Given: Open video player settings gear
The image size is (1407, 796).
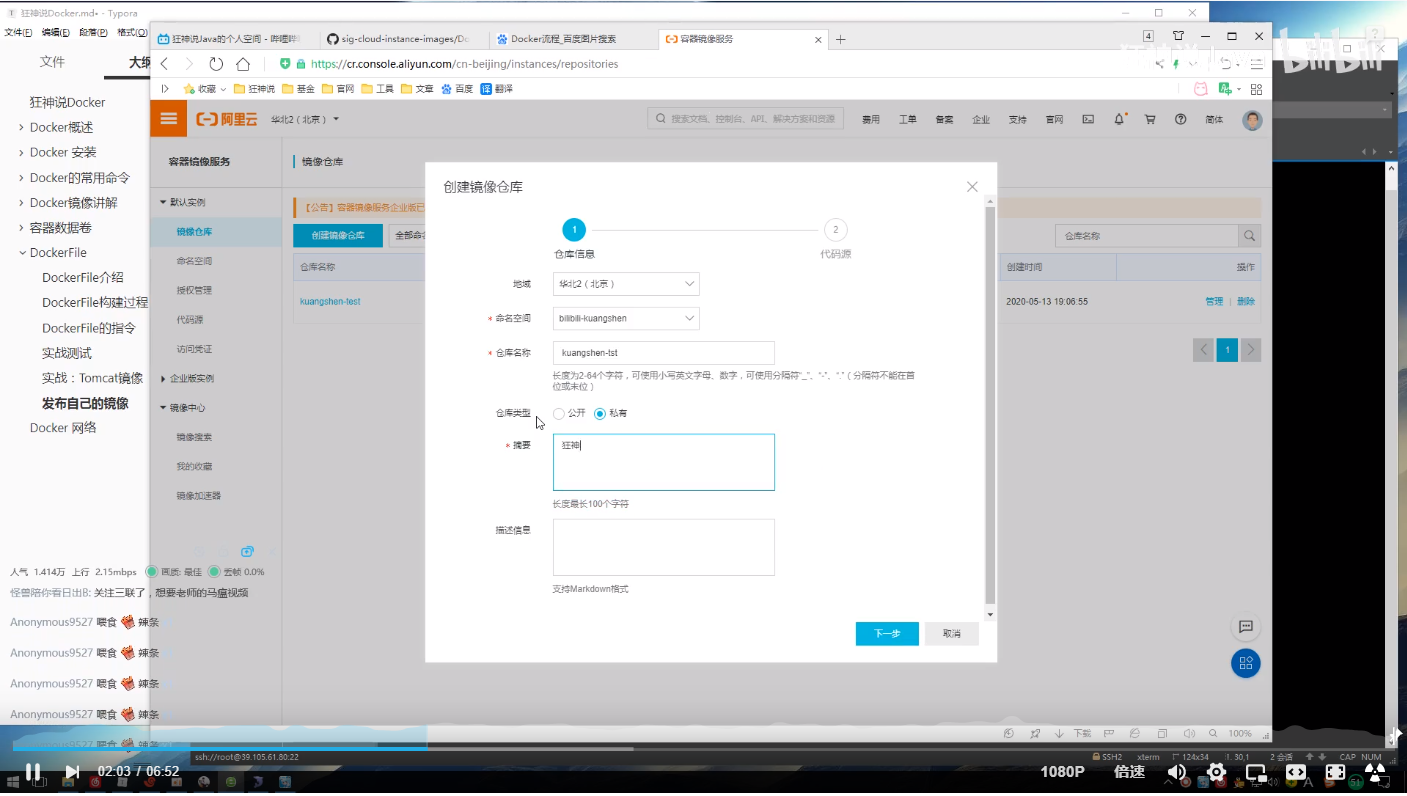Looking at the screenshot, I should tap(1217, 772).
